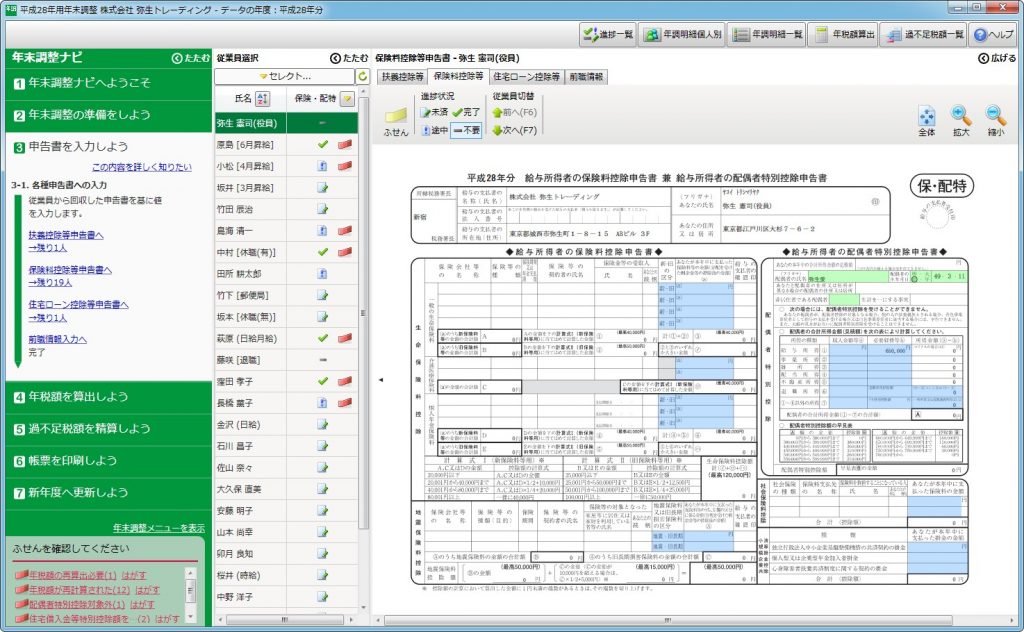Open the この内容を詳しく知りたい link

[x=142, y=167]
